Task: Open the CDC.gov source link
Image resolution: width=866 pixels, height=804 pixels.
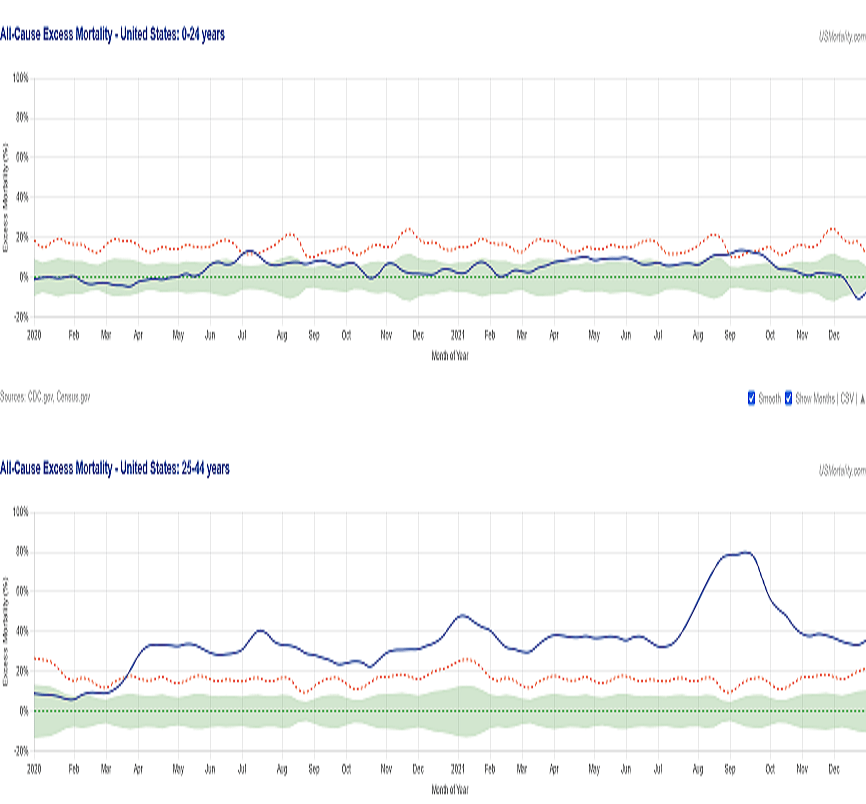Action: point(43,397)
